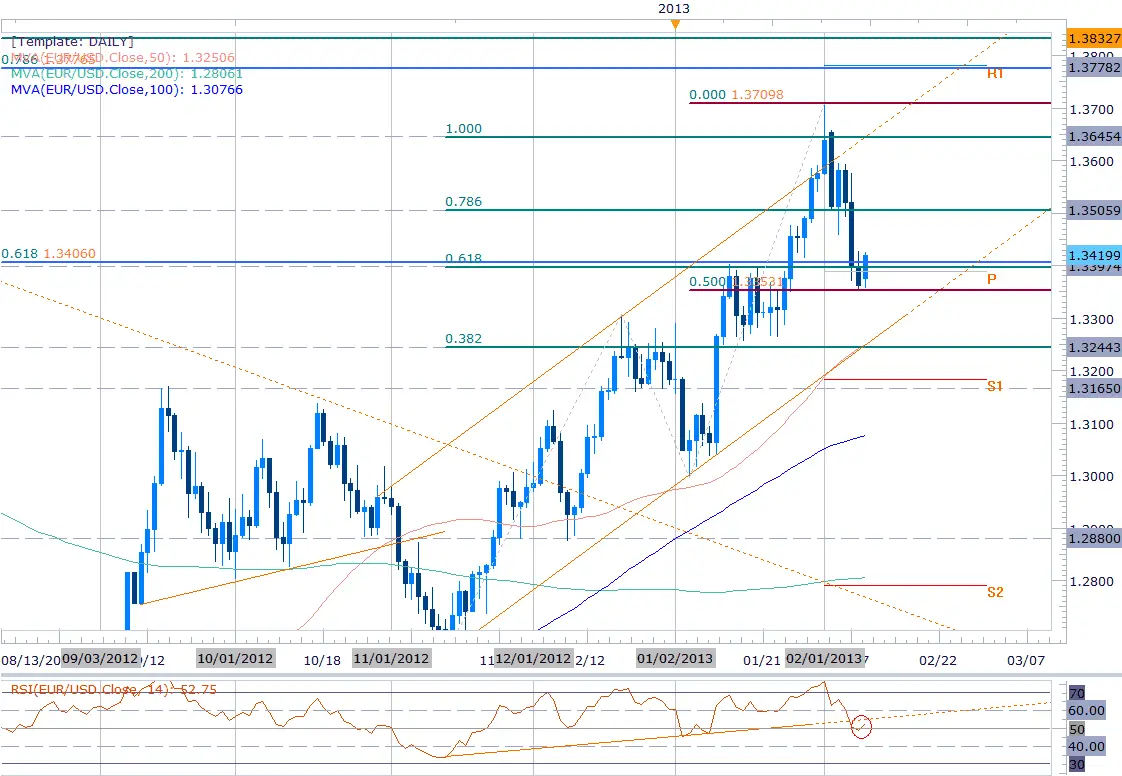Click the current price tag 1.34199
Screen dimensions: 1122x776
click(x=1094, y=255)
